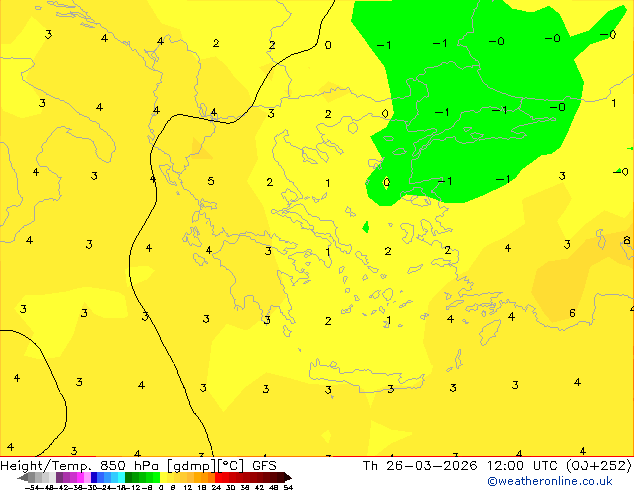
Task: Select the bright yellow legend swatch above 0
Action: [x=163, y=477]
